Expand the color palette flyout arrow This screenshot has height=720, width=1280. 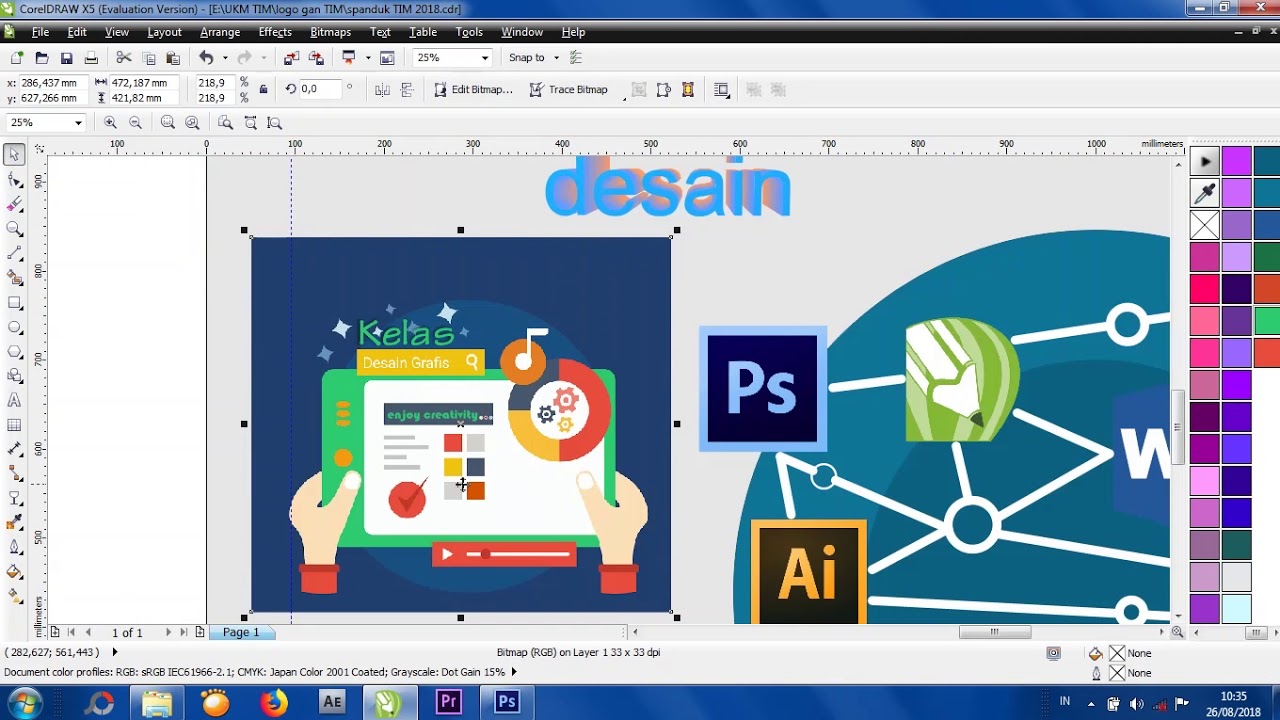(x=1205, y=161)
